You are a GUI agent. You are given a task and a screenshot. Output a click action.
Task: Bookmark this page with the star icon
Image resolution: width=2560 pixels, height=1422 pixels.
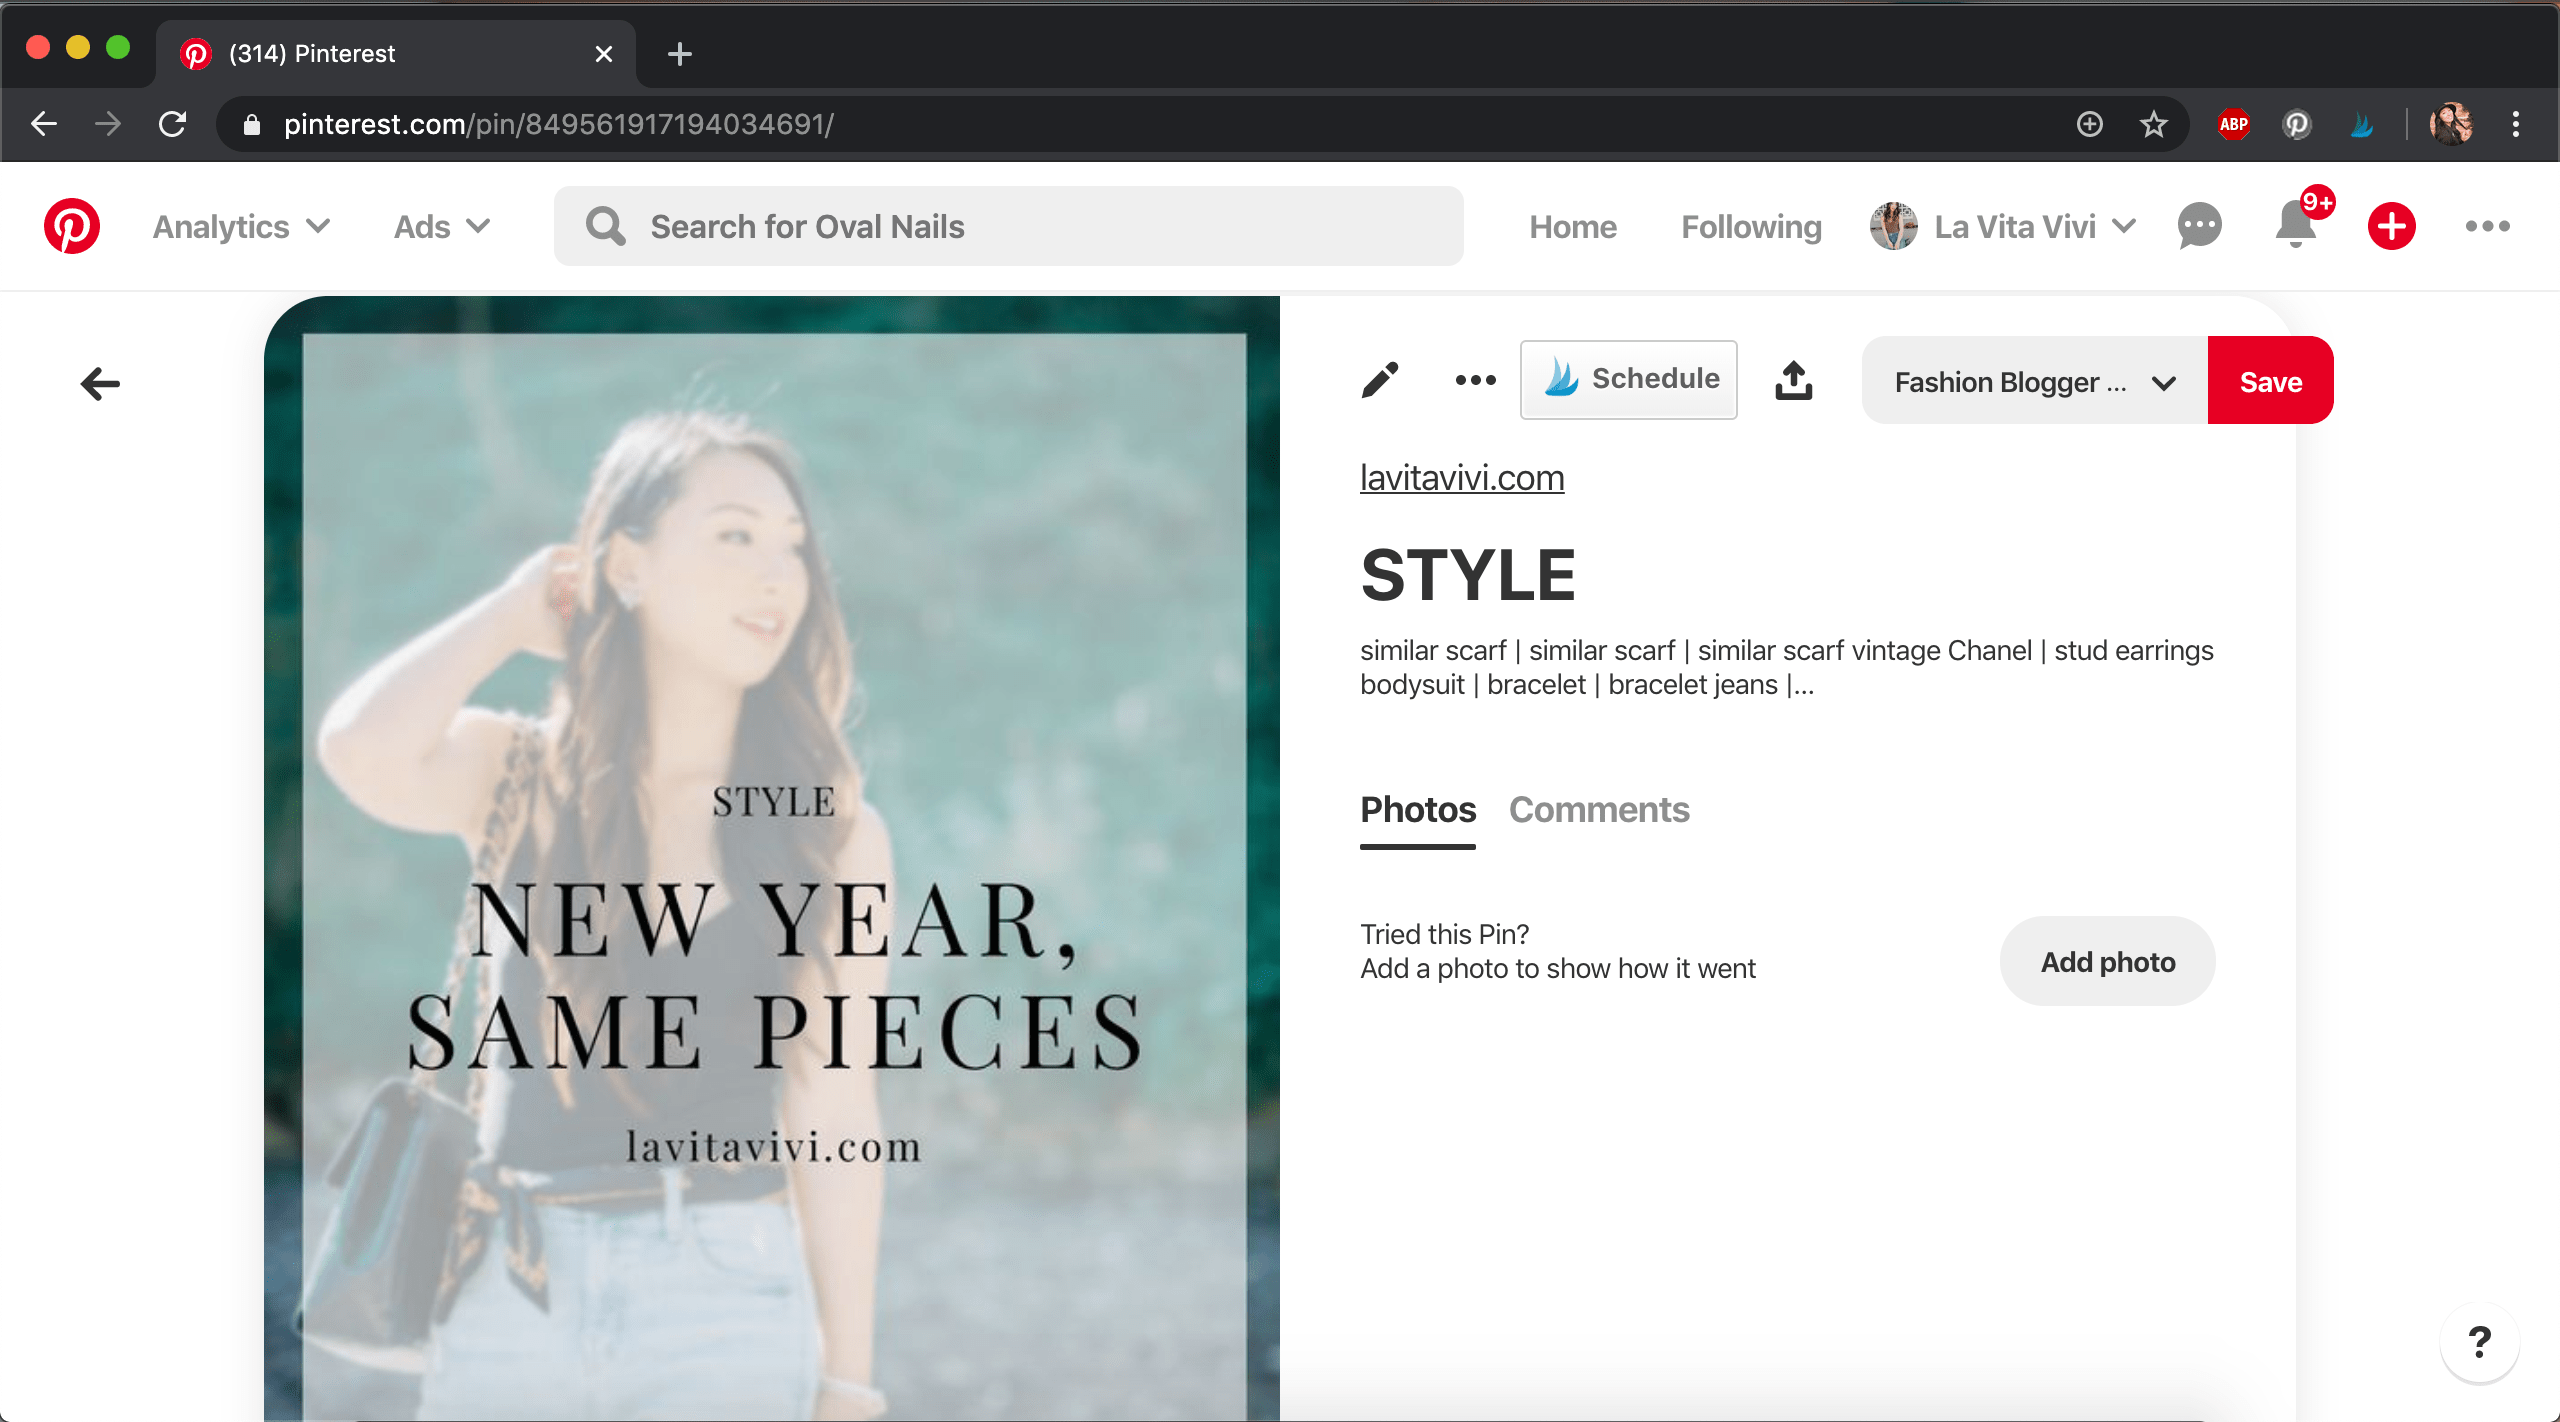[x=2153, y=124]
